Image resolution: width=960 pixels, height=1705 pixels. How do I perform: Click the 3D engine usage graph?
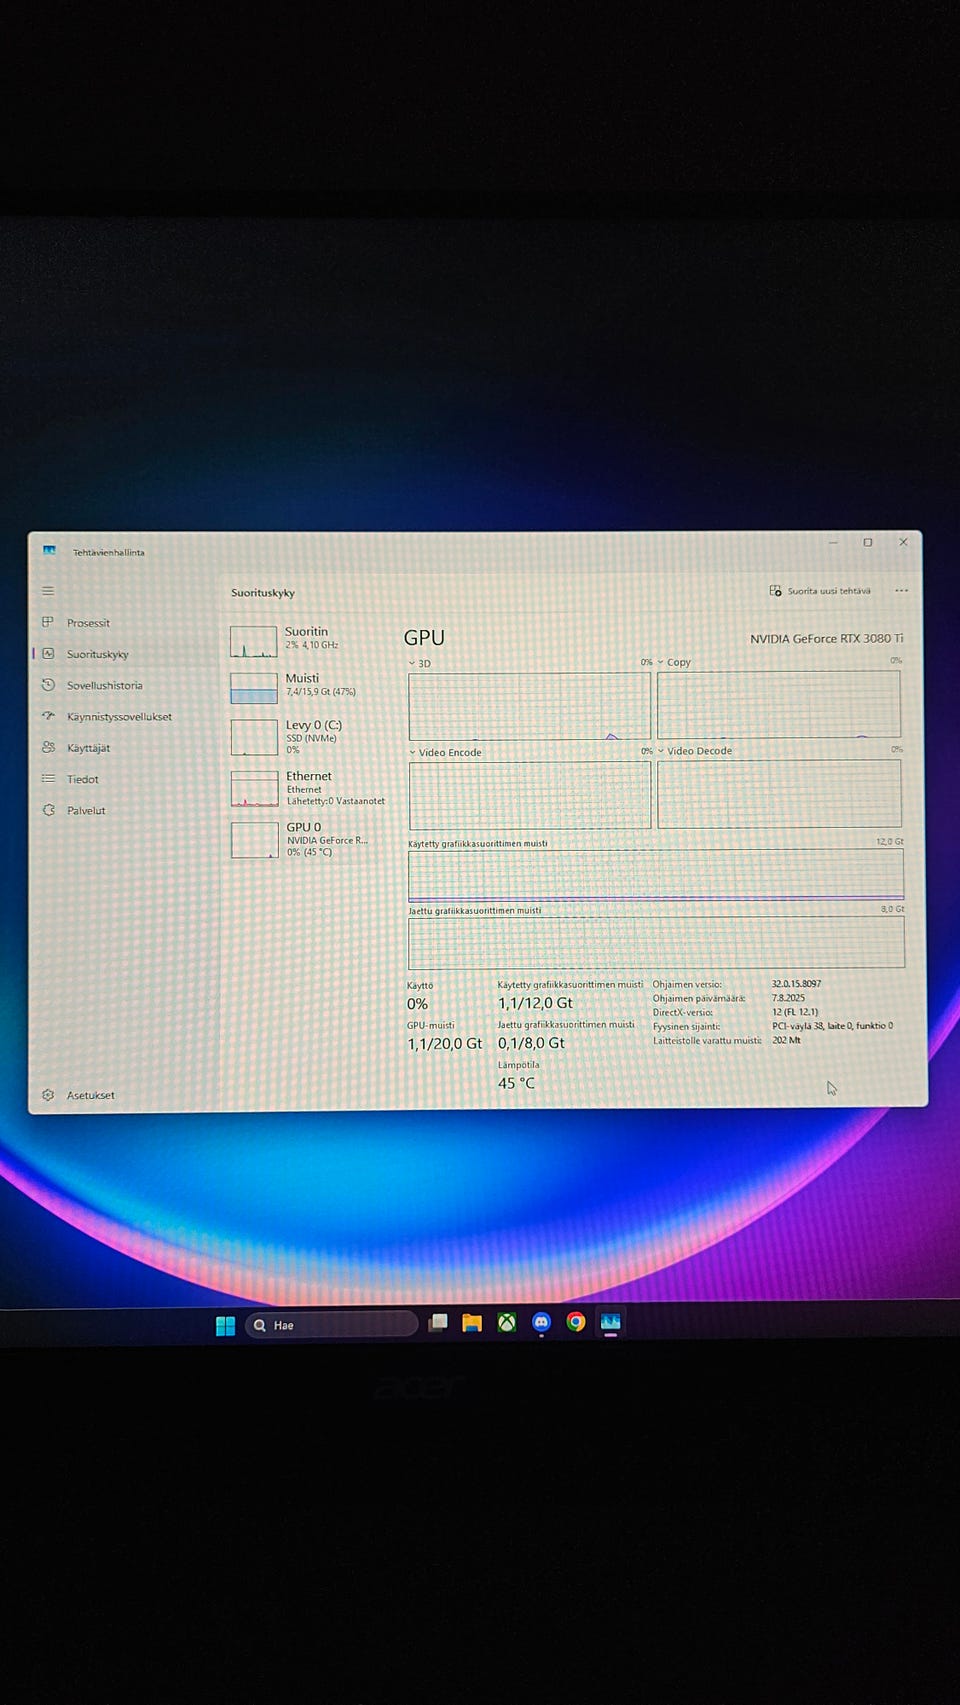point(529,706)
